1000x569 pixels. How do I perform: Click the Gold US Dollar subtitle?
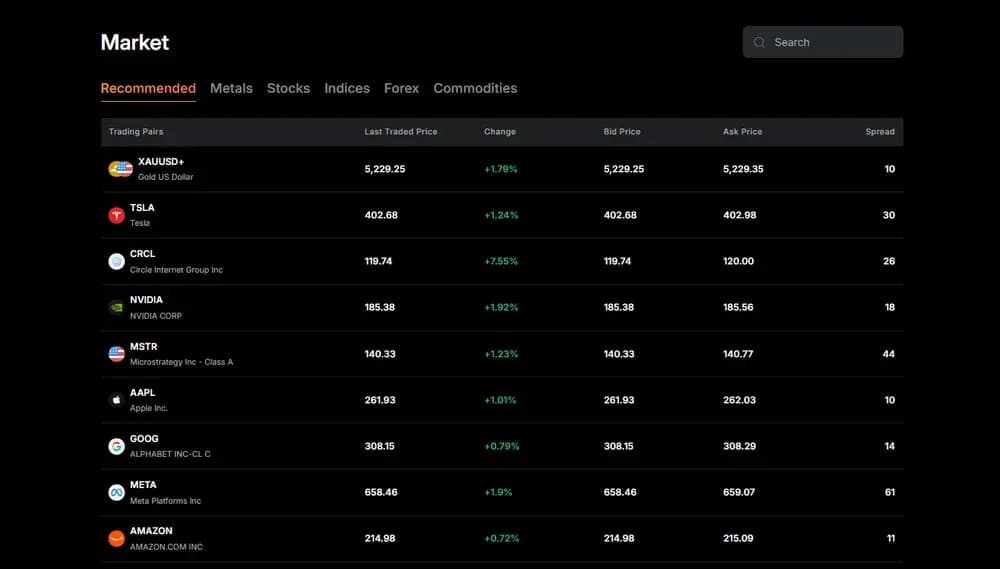coord(166,177)
